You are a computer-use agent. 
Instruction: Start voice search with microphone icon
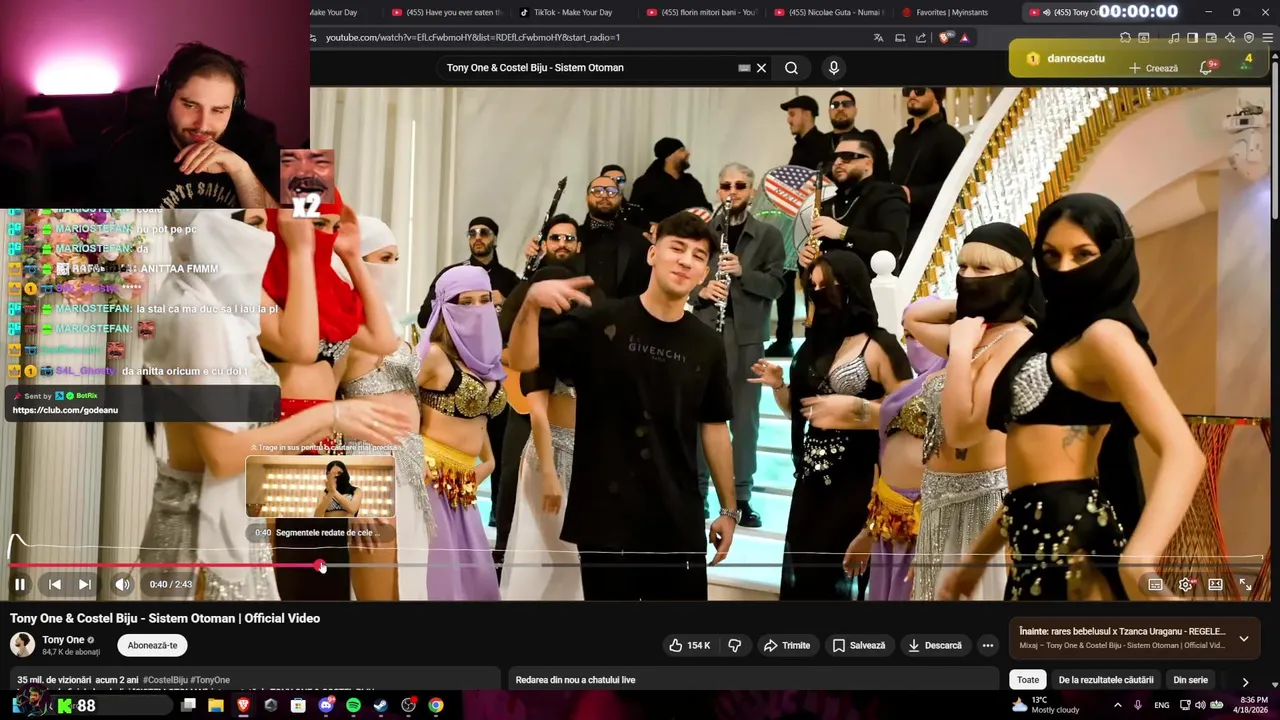(833, 68)
